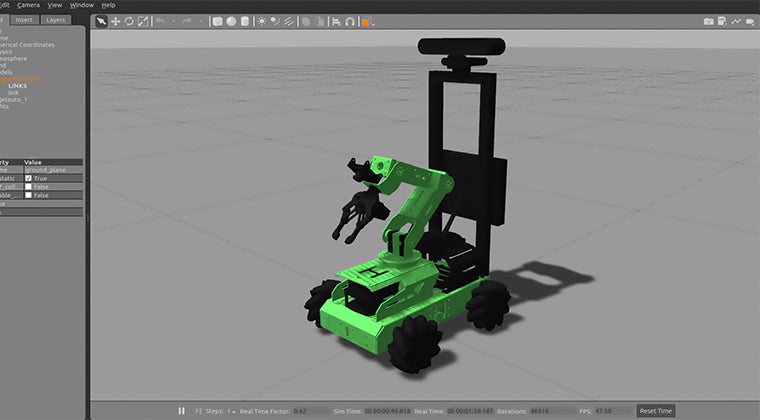Select the jetauto_1 model in tree

click(15, 100)
